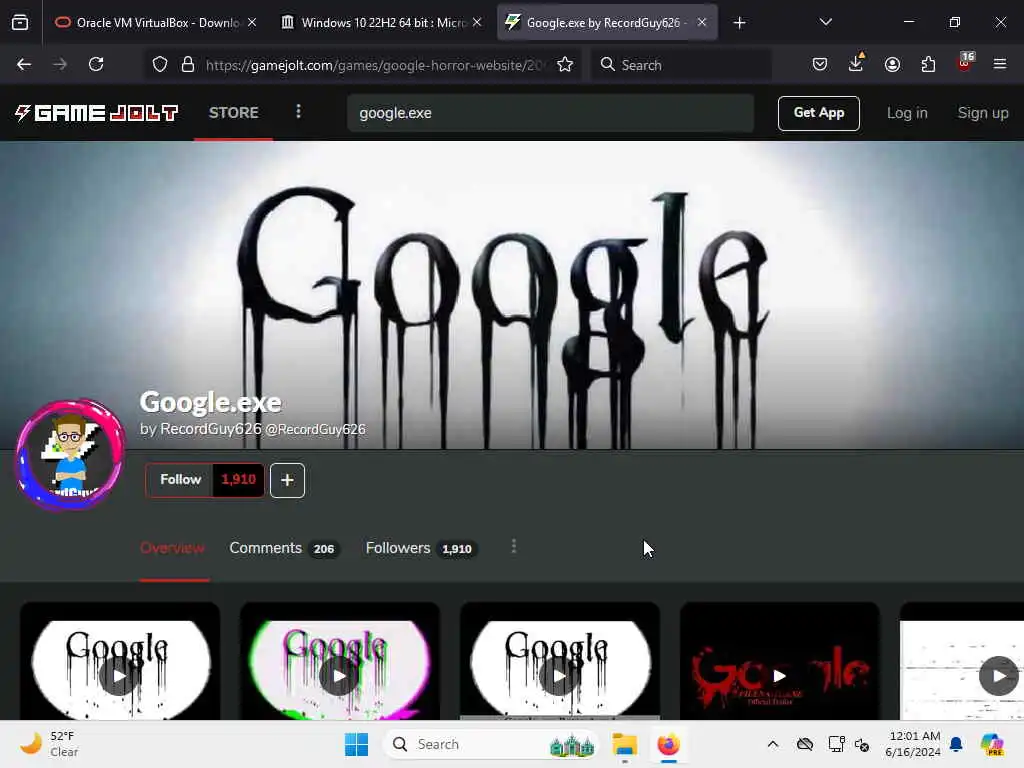Show hidden system tray icons
This screenshot has height=768, width=1024.
tap(773, 744)
